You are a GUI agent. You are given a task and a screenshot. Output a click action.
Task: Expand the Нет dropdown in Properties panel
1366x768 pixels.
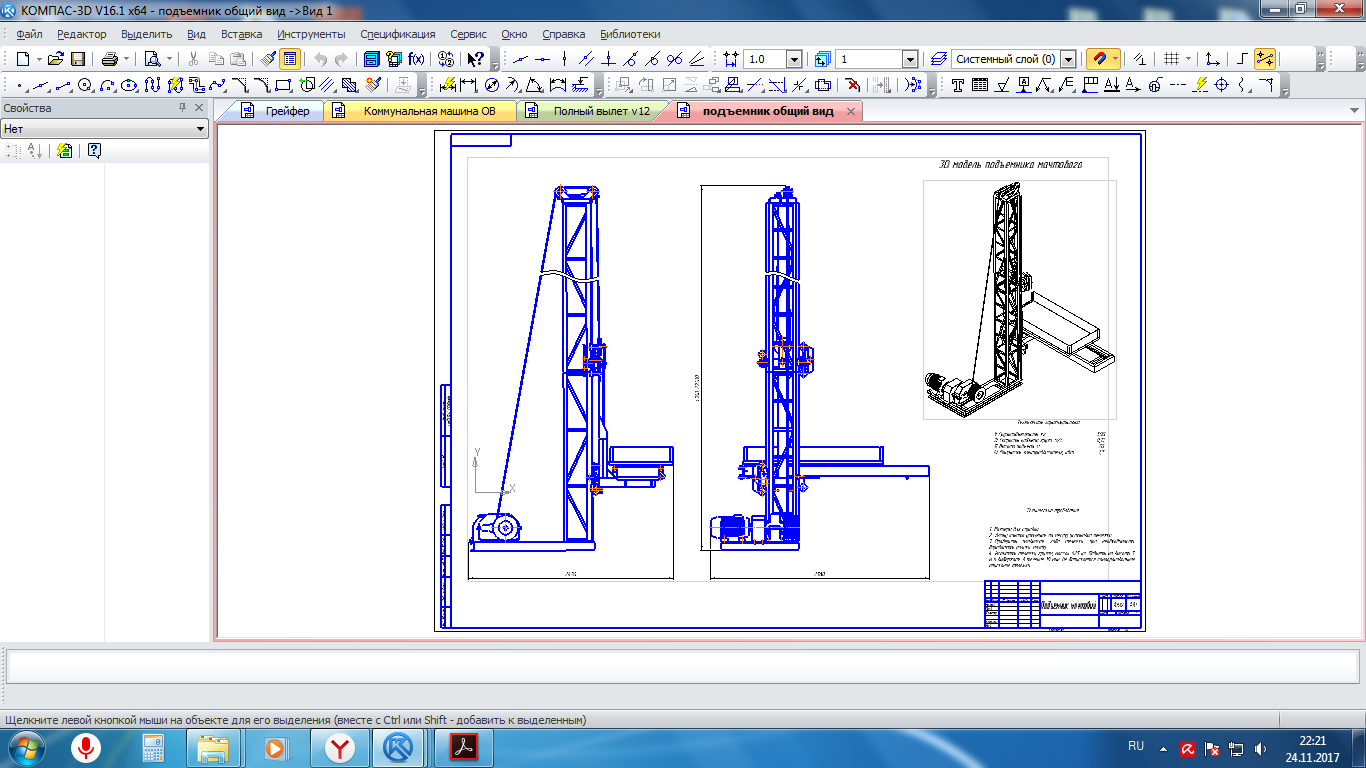click(x=200, y=129)
